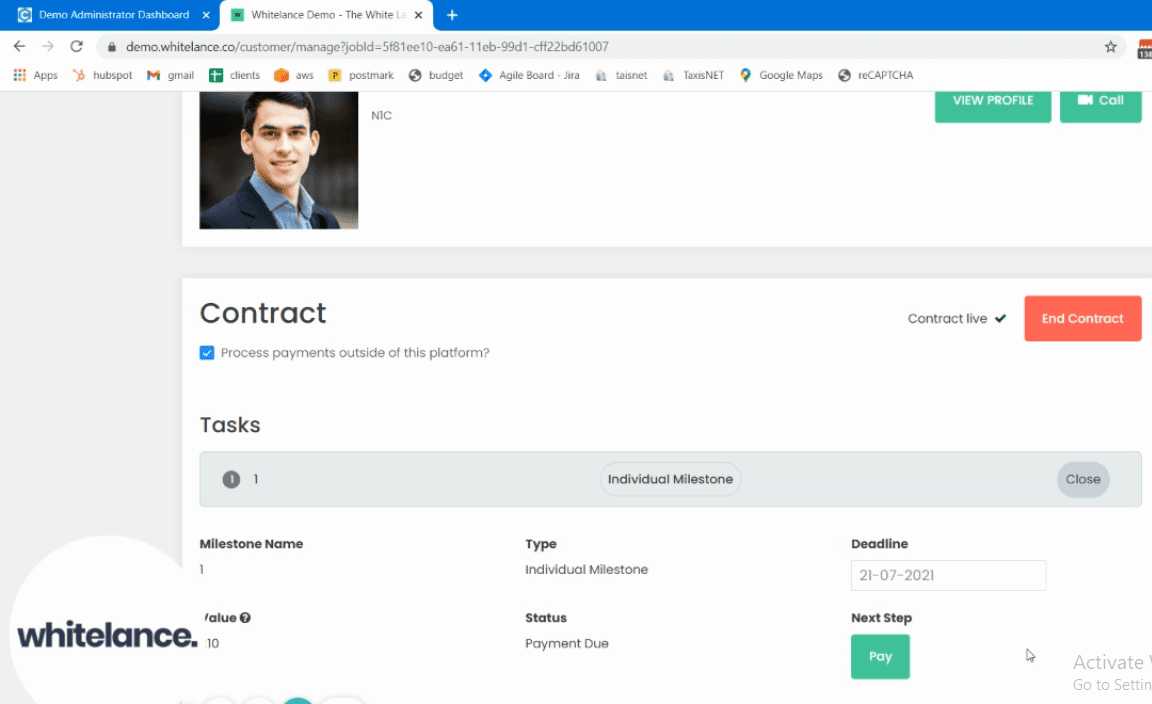The height and width of the screenshot is (704, 1152).
Task: Click the Value amount 10
Action: (212, 644)
